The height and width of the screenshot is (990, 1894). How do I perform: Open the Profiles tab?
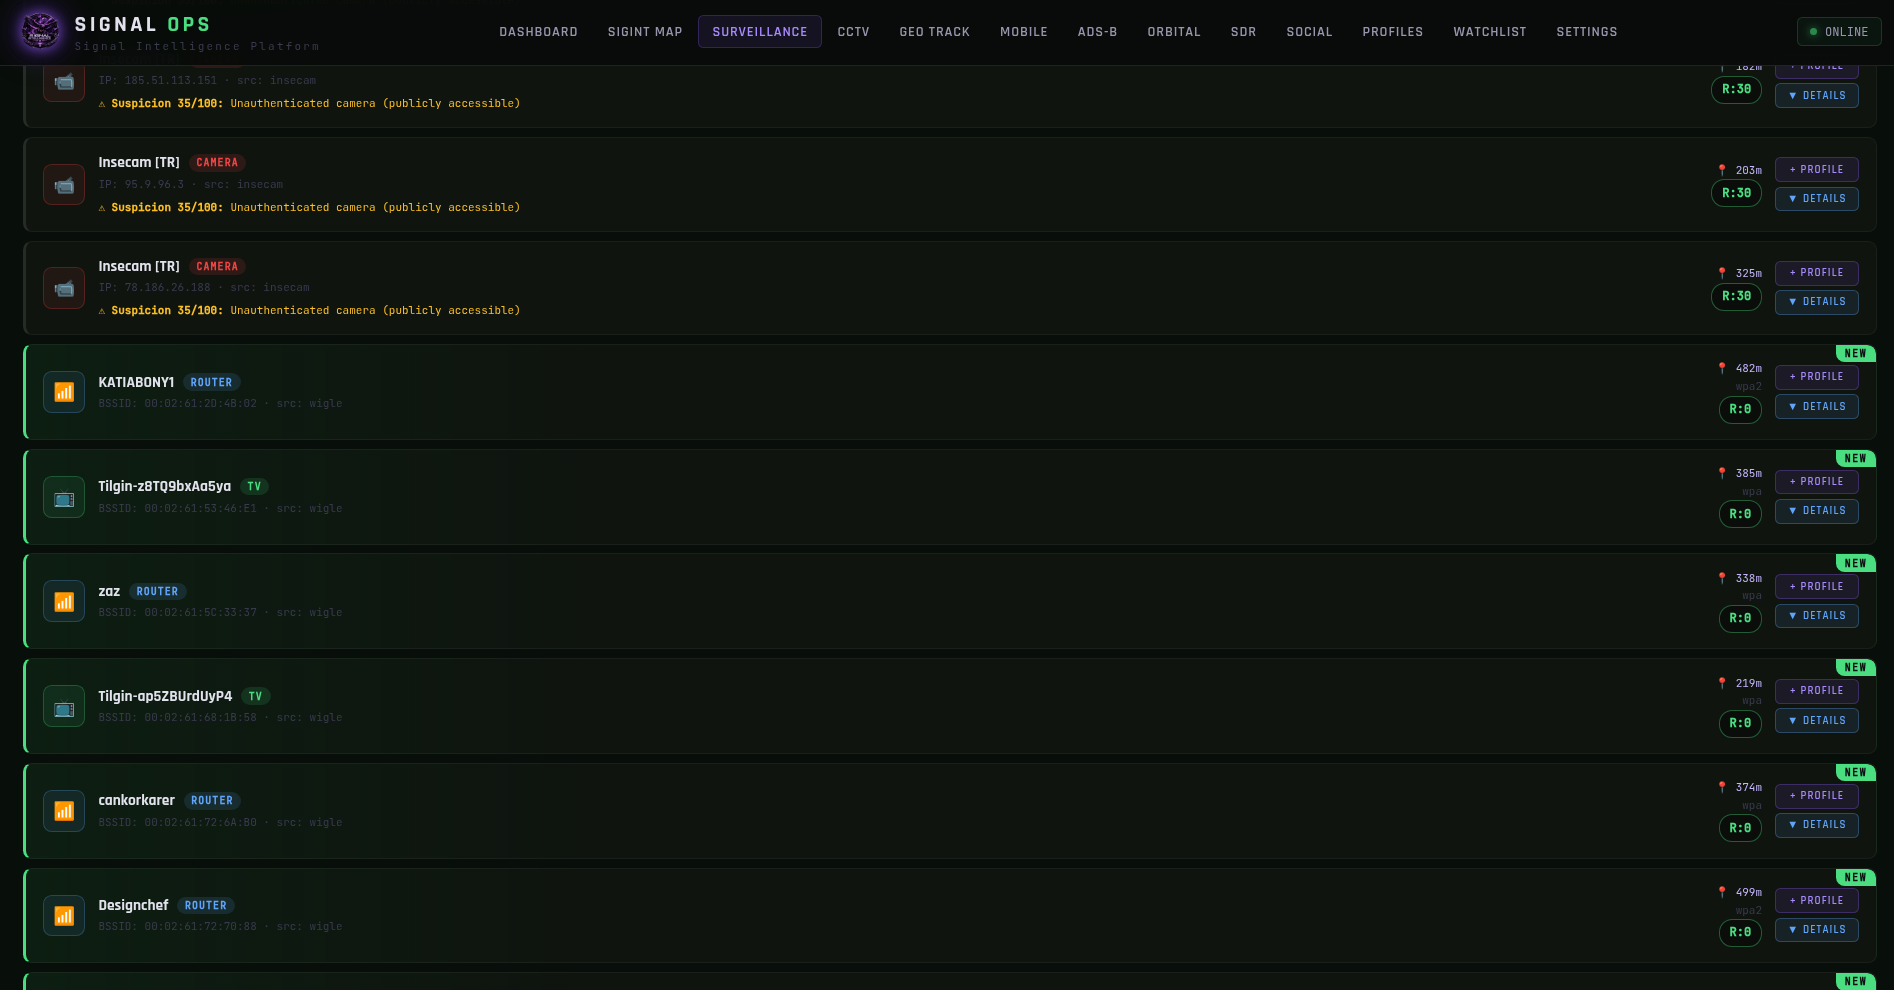1392,32
